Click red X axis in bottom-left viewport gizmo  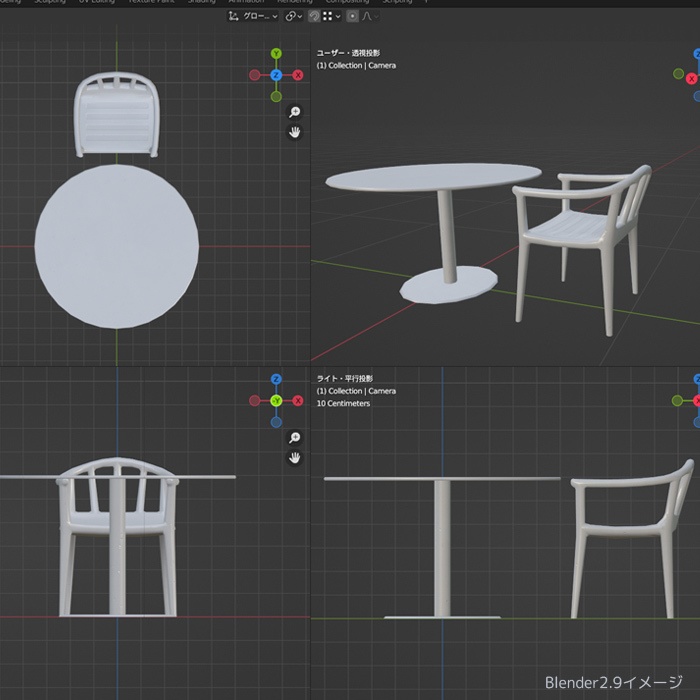[298, 400]
